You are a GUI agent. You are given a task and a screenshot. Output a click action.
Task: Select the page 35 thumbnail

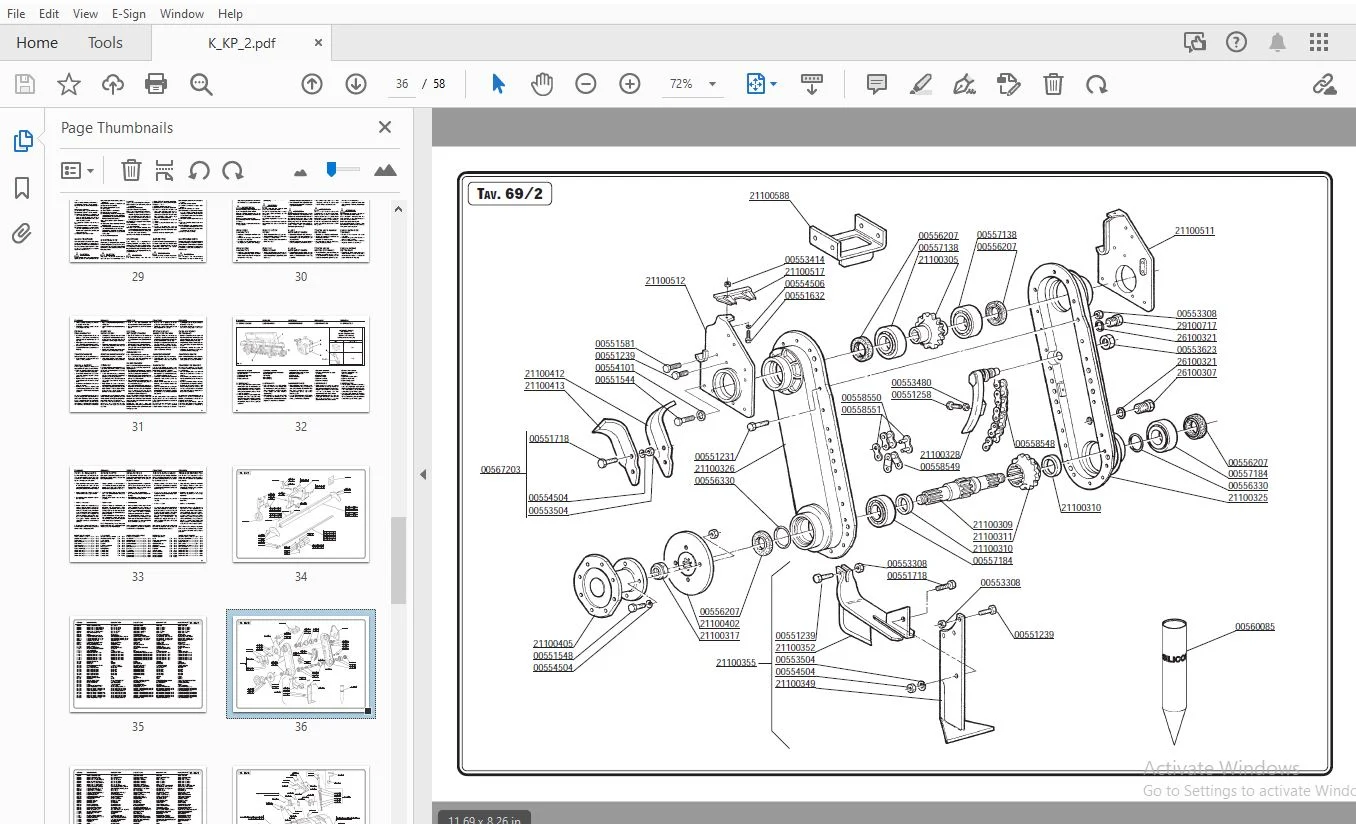click(138, 665)
